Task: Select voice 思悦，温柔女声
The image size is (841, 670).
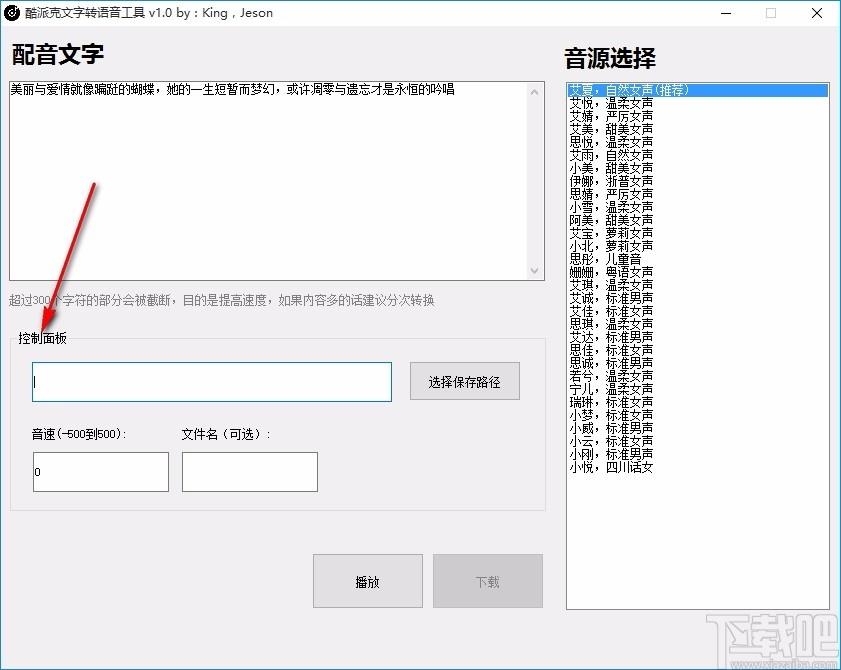Action: (x=697, y=142)
